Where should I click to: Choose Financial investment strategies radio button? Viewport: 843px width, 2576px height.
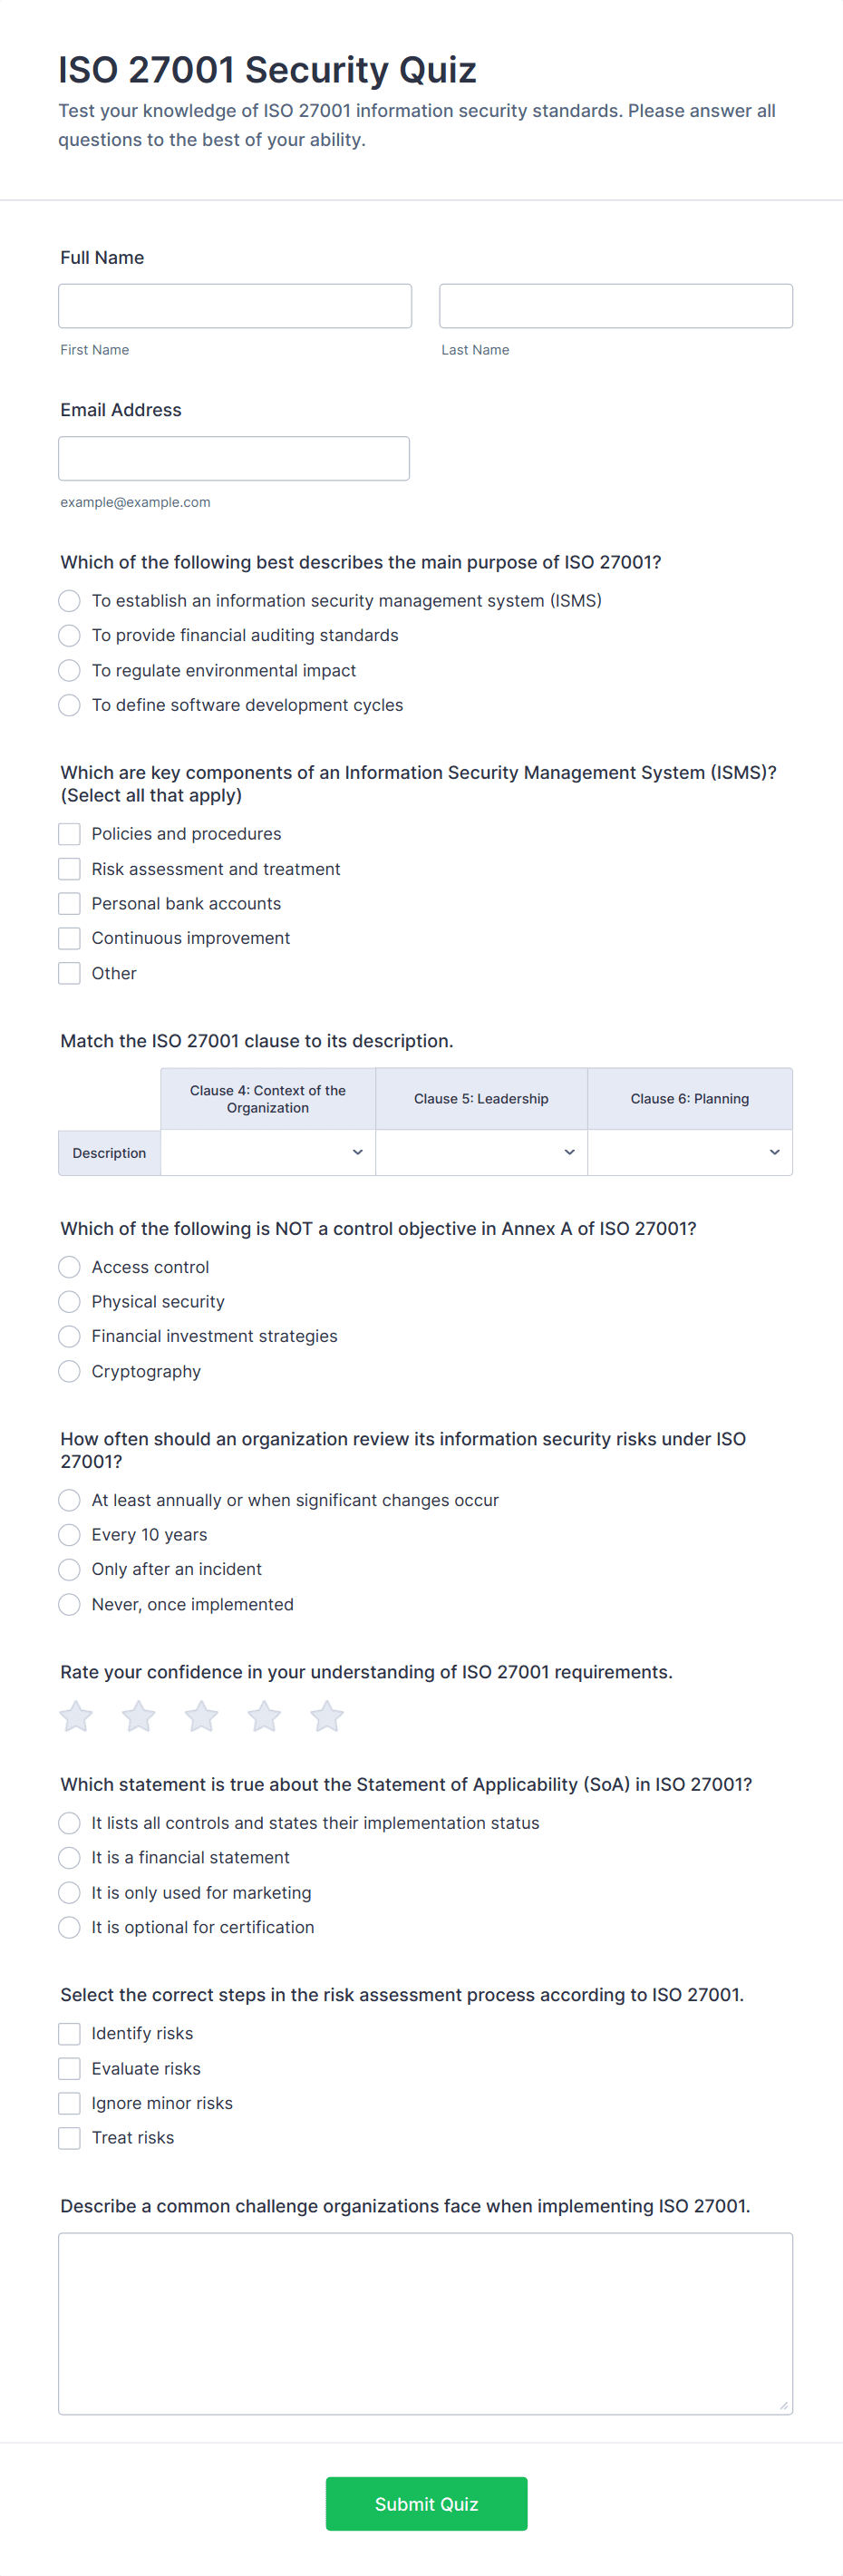coord(69,1336)
